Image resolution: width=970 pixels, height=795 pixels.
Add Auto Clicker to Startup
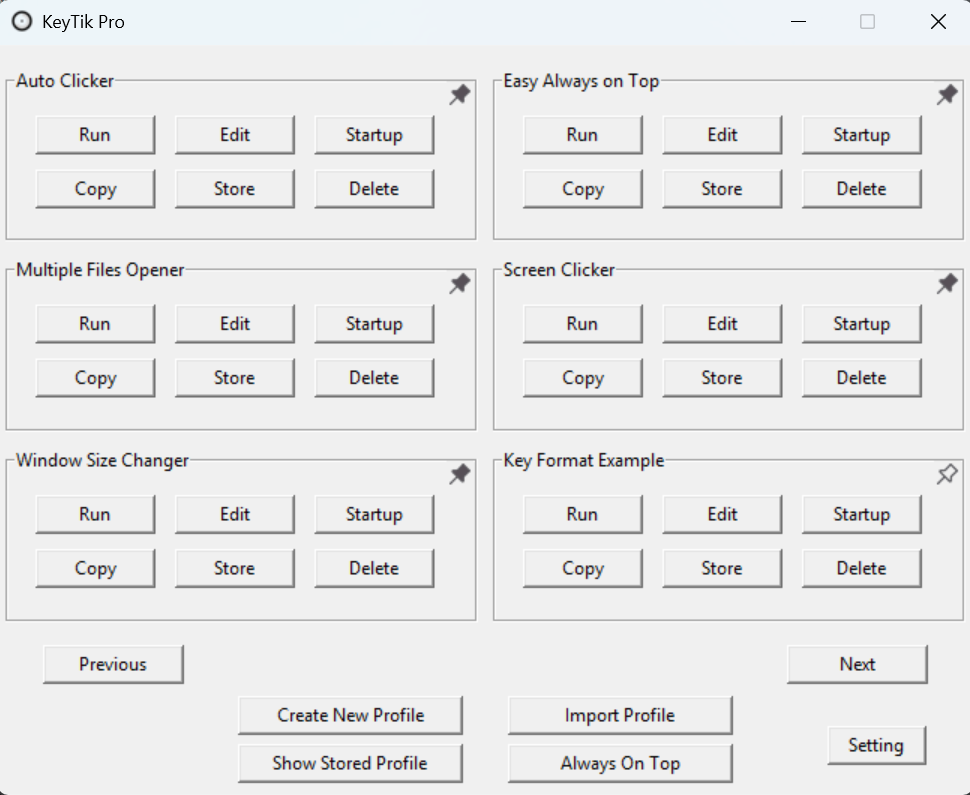[374, 134]
